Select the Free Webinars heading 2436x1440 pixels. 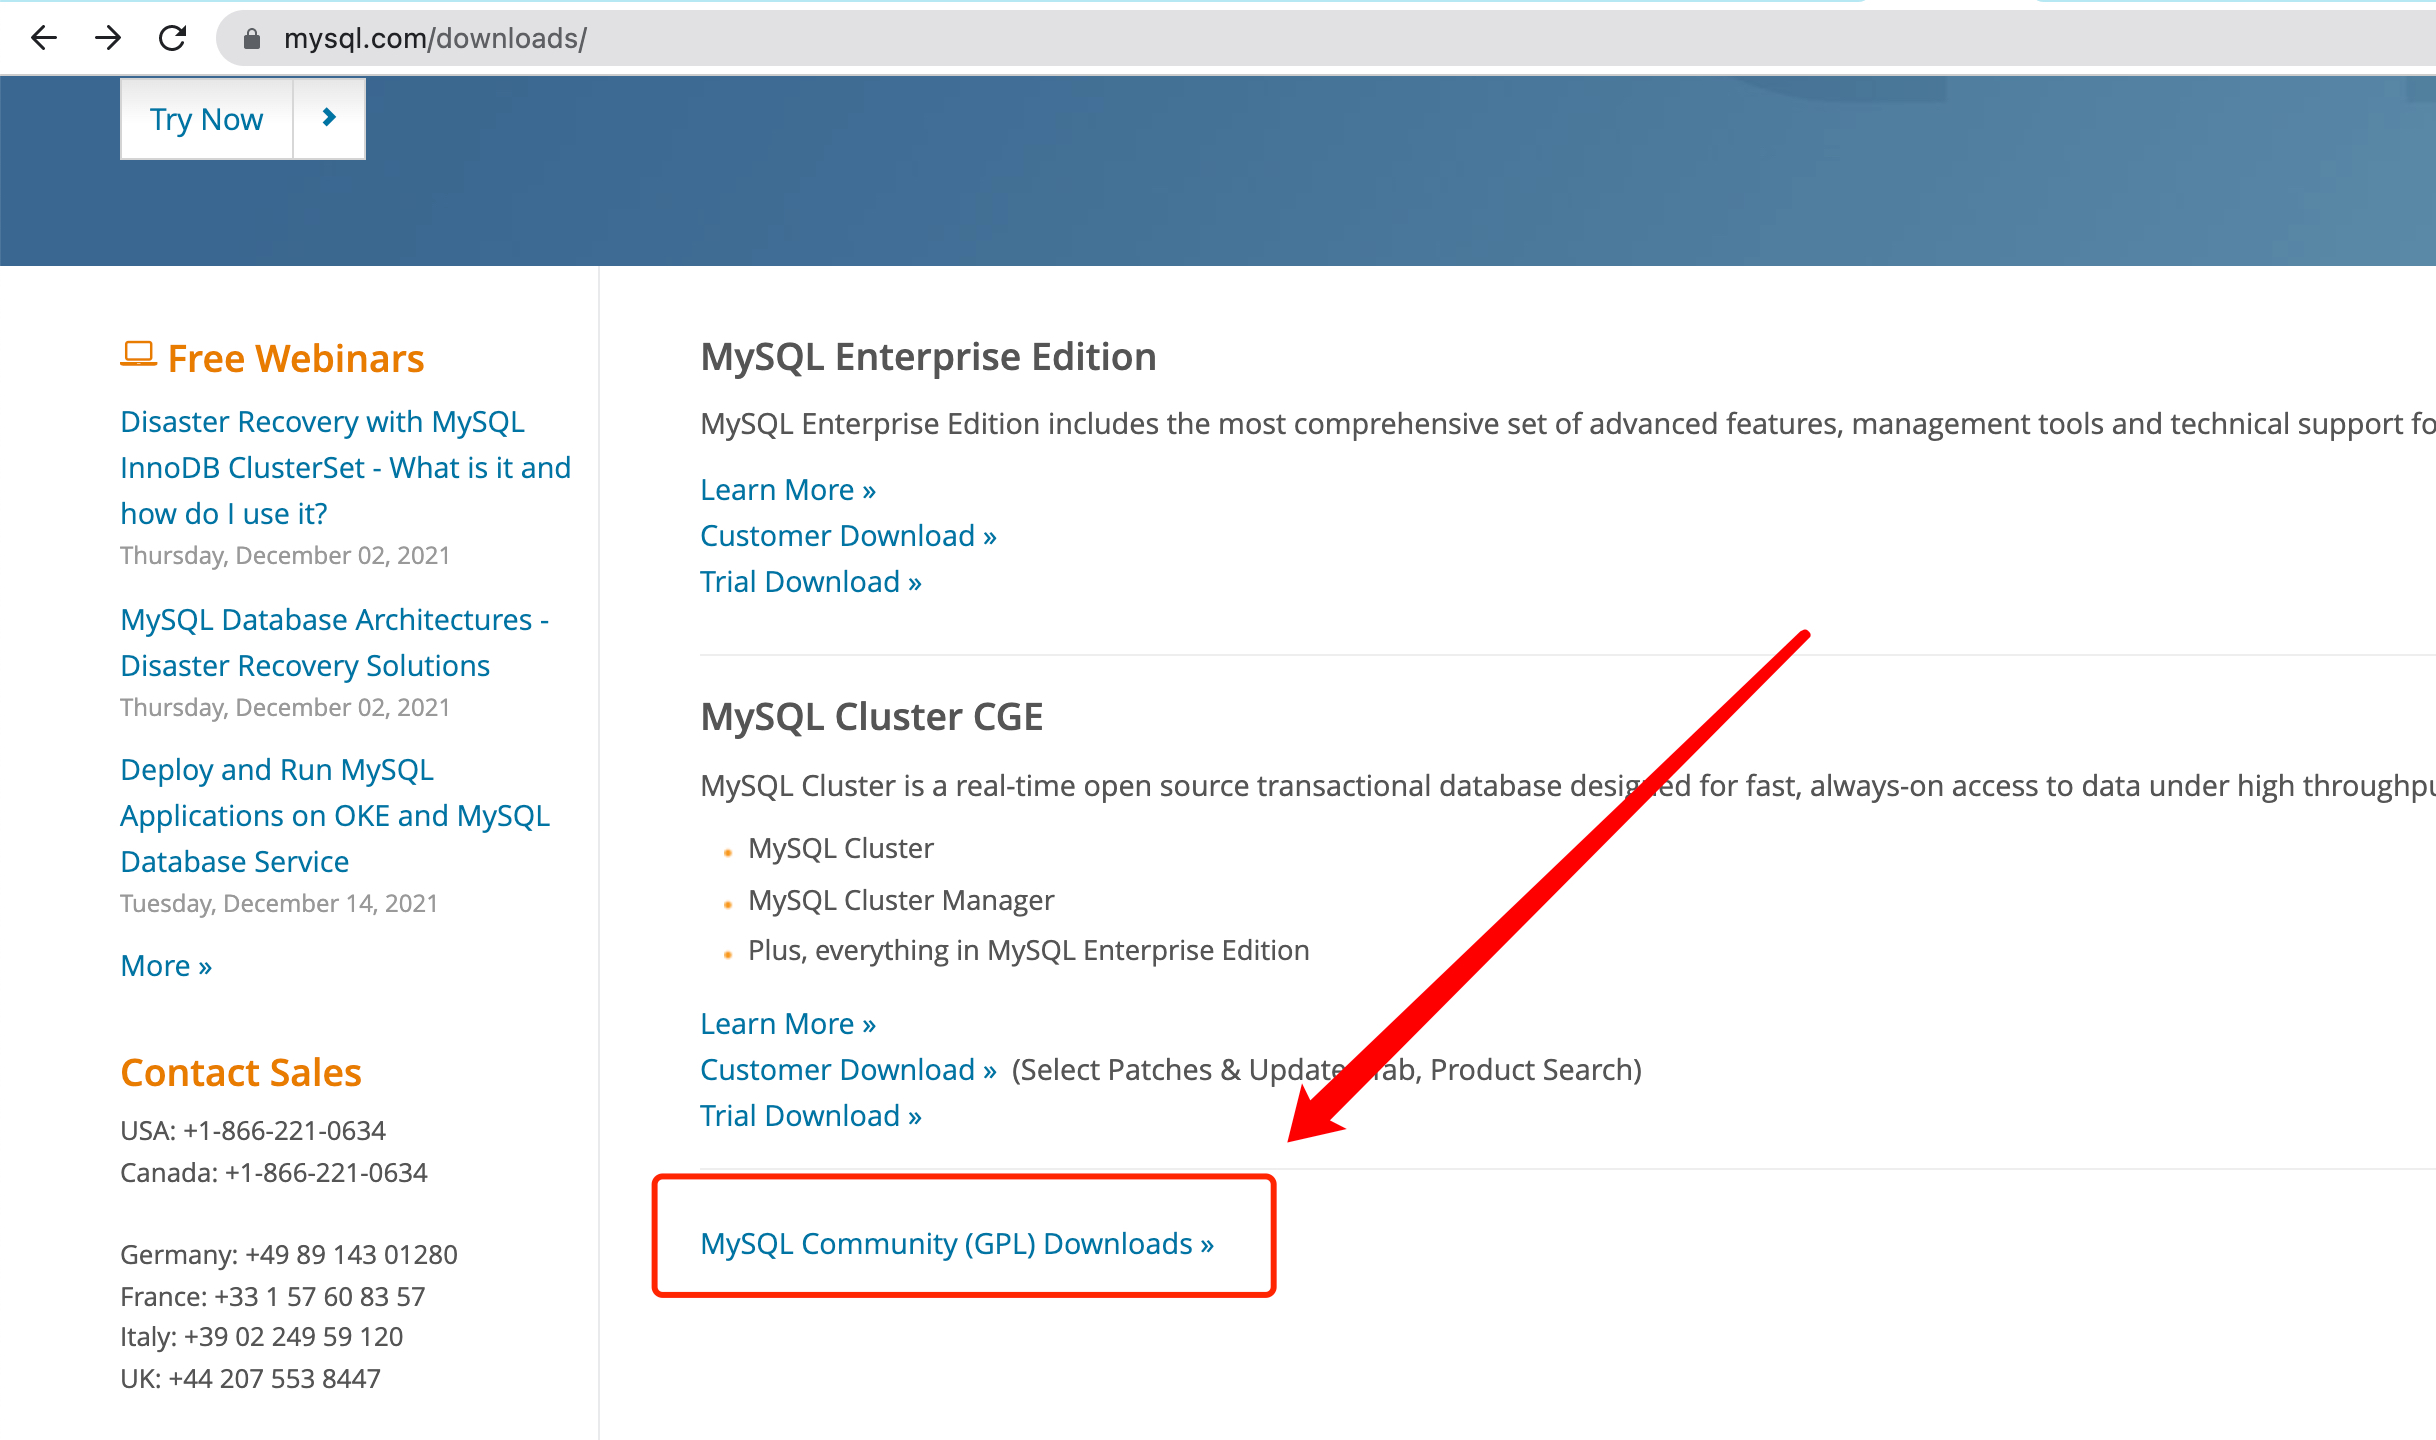point(295,358)
